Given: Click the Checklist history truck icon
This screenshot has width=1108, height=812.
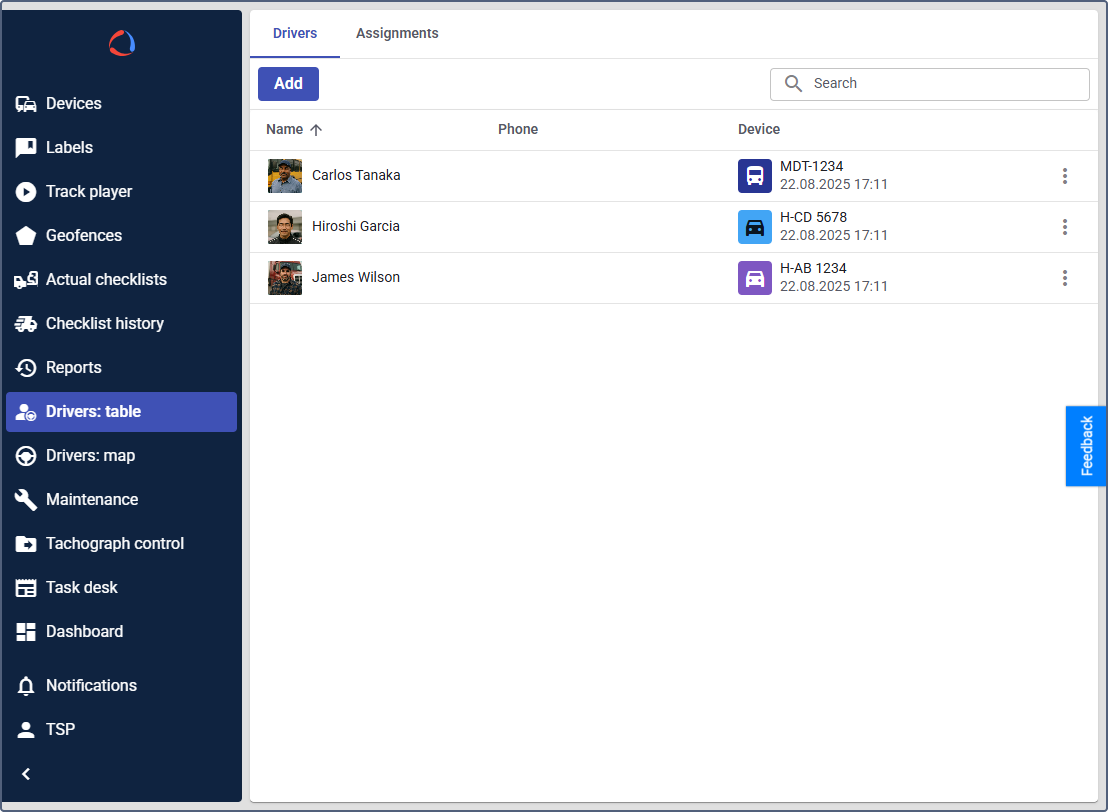Looking at the screenshot, I should coord(26,324).
